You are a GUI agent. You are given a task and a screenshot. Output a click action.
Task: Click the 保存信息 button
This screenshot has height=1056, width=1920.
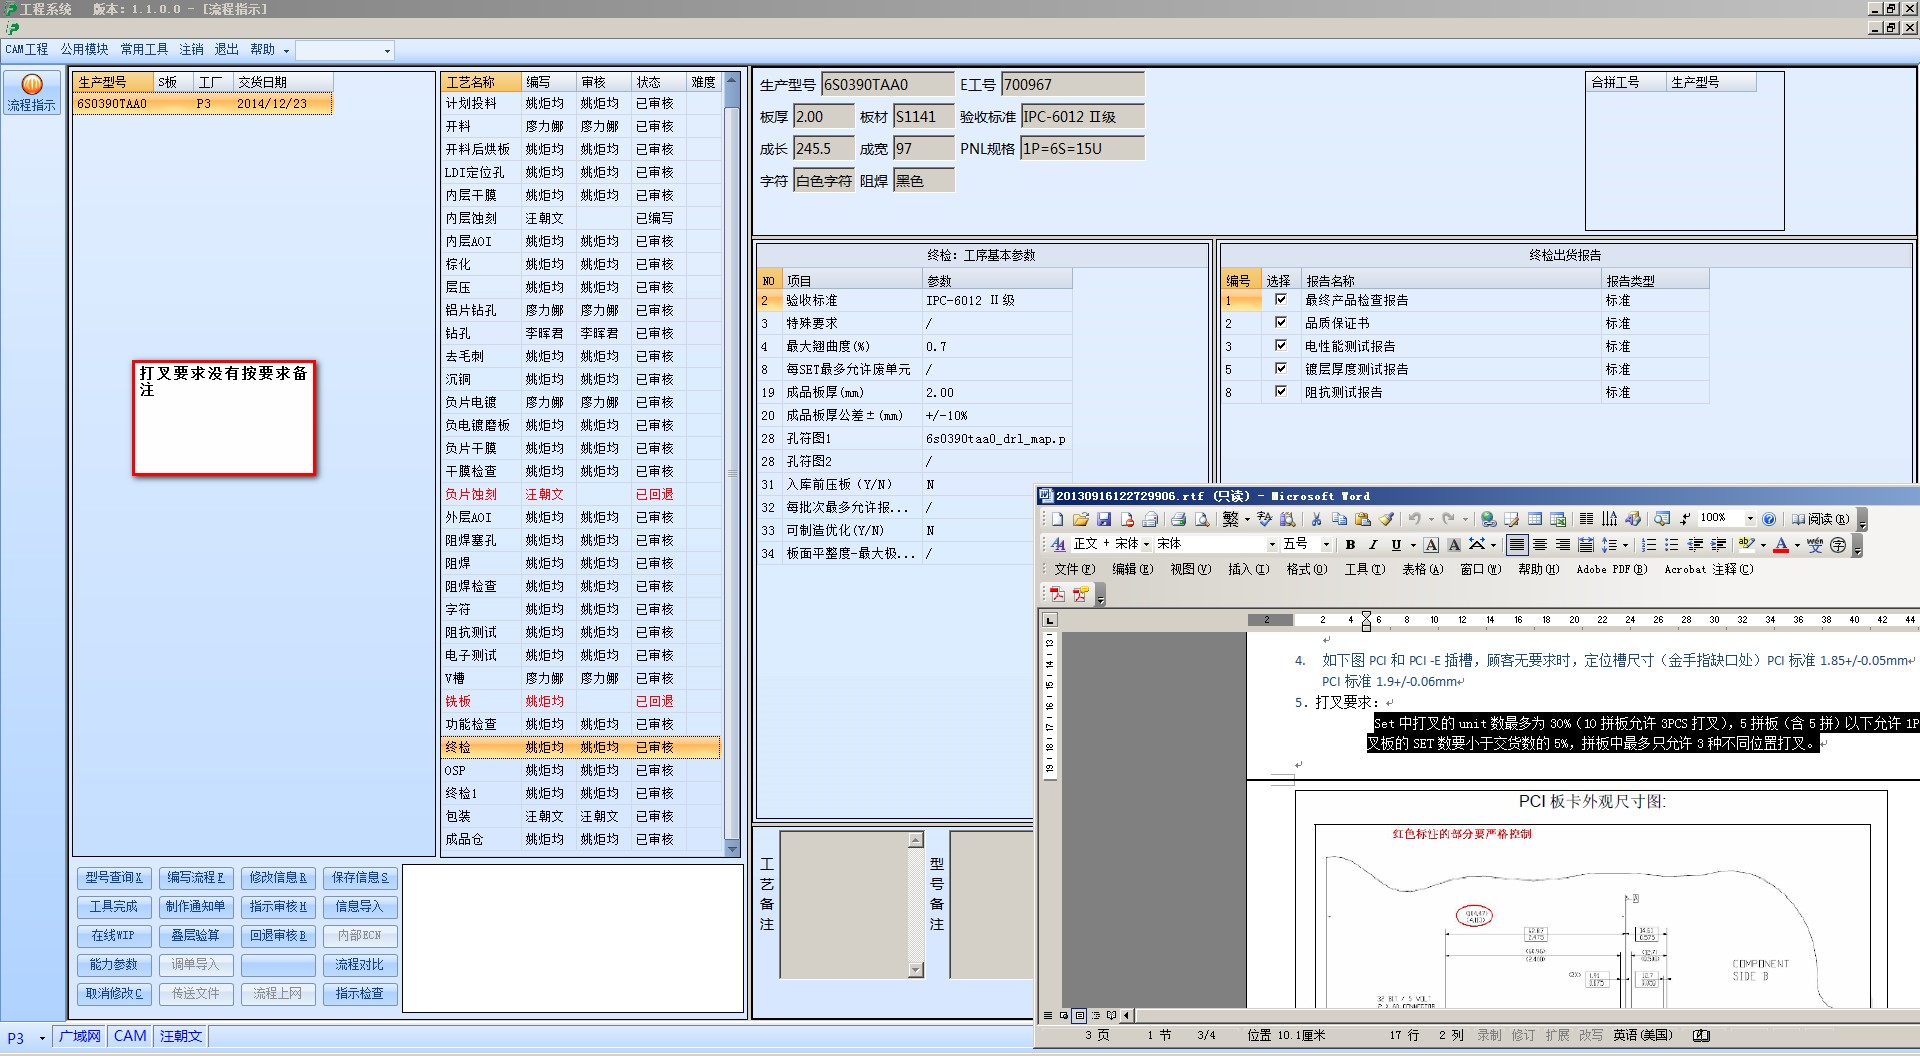coord(360,878)
